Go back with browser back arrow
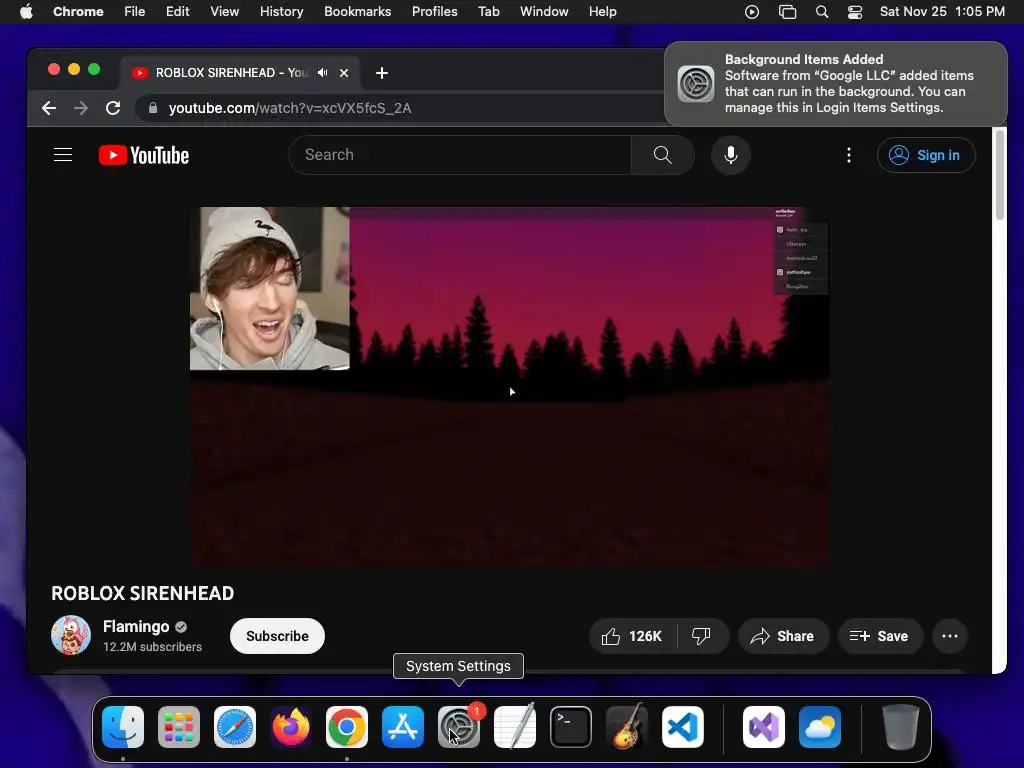1024x768 pixels. pos(49,108)
